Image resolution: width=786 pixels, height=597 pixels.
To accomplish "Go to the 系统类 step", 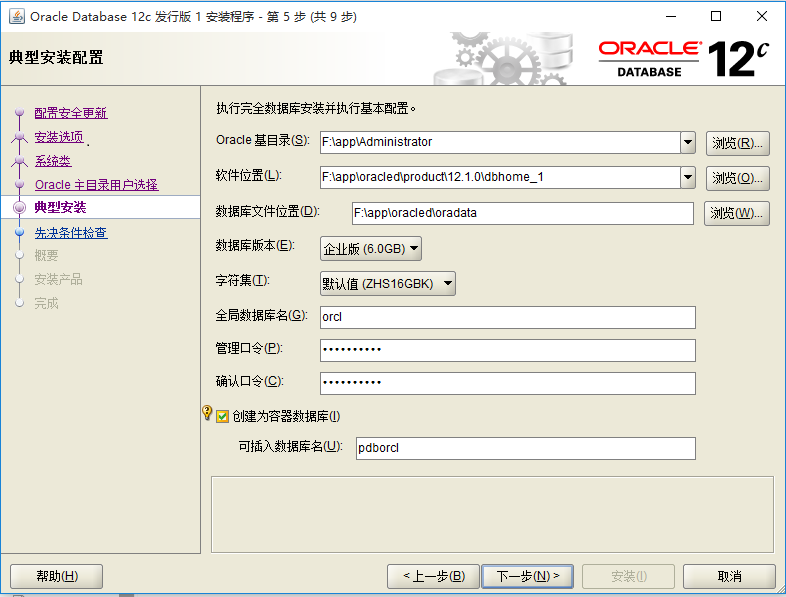I will [53, 161].
